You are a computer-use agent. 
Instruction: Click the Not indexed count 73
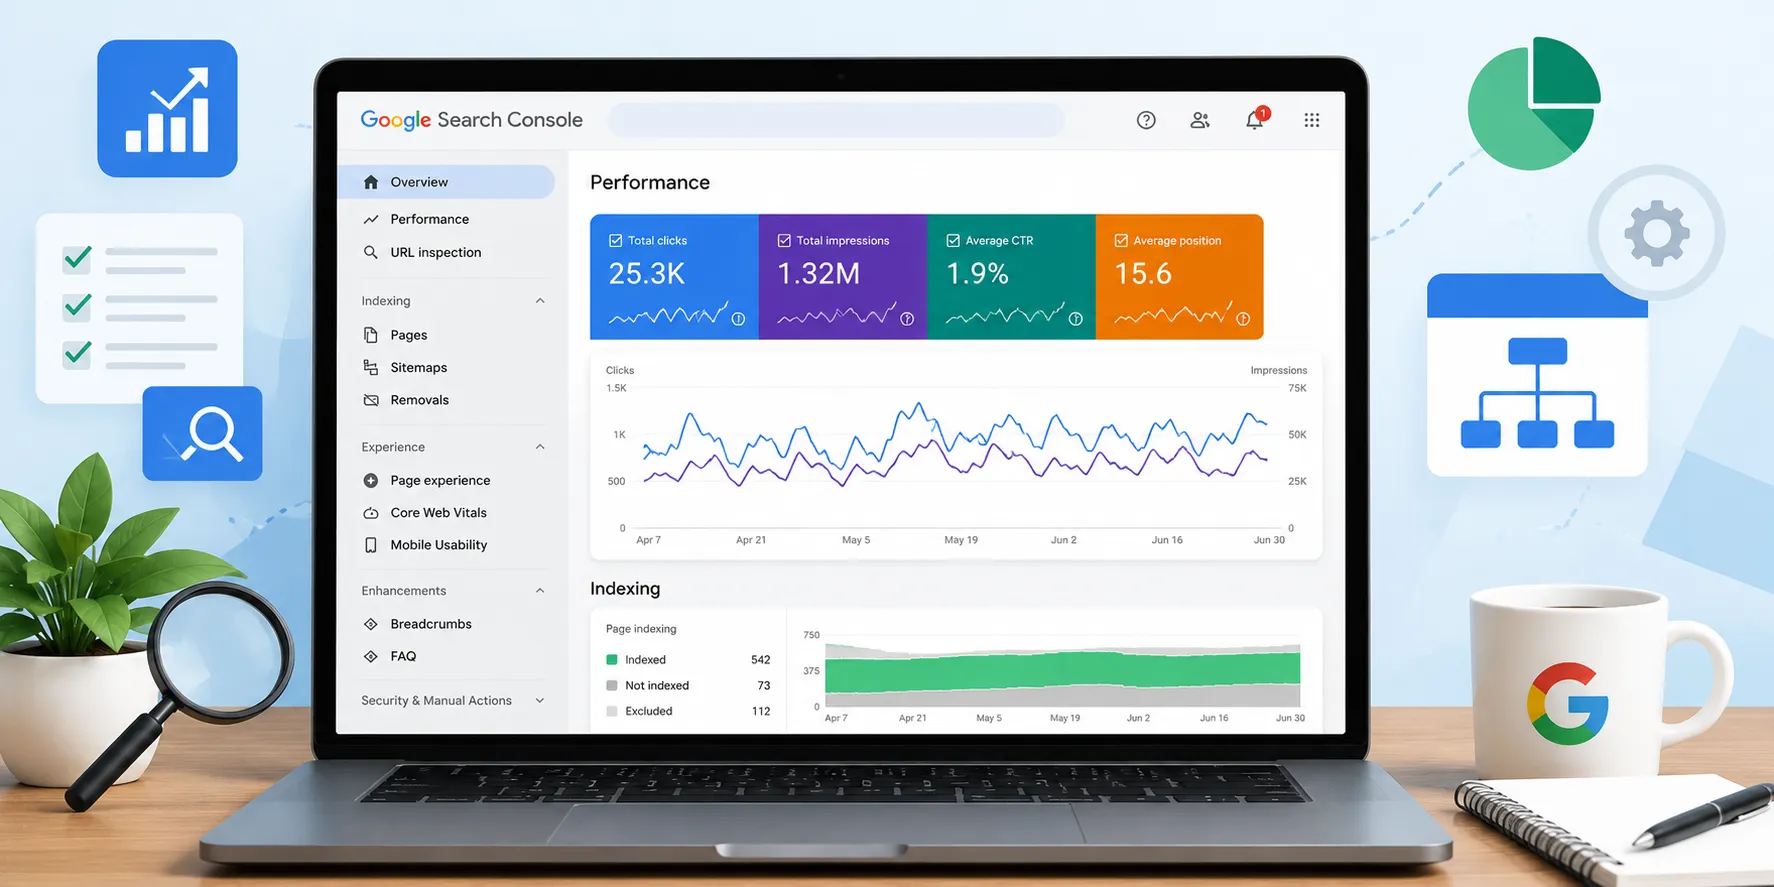pos(764,686)
